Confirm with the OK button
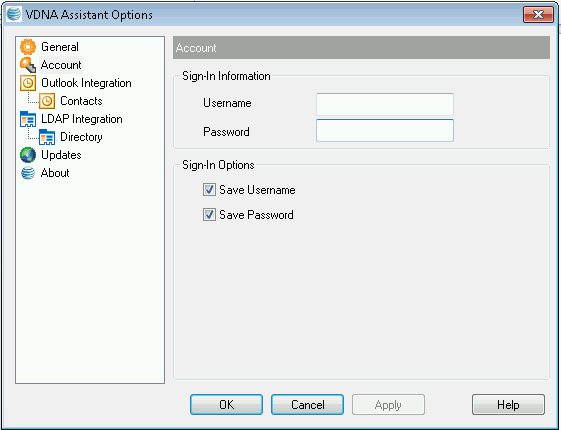The width and height of the screenshot is (561, 430). point(226,405)
